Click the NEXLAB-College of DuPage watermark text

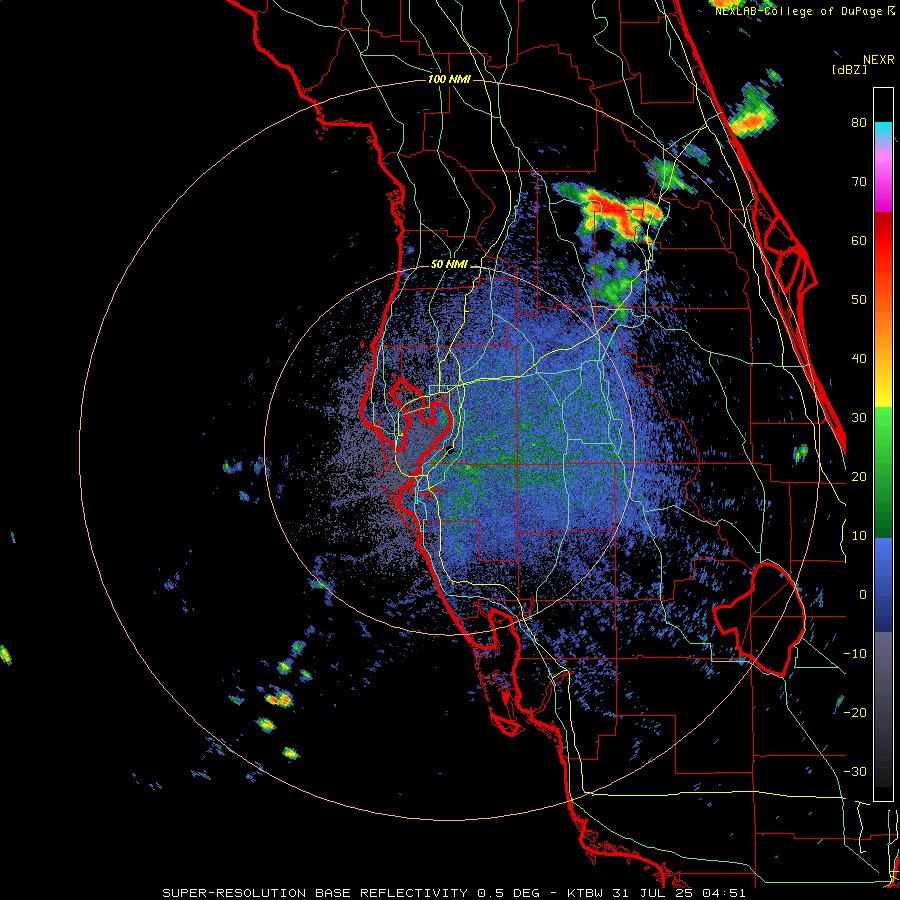click(804, 11)
